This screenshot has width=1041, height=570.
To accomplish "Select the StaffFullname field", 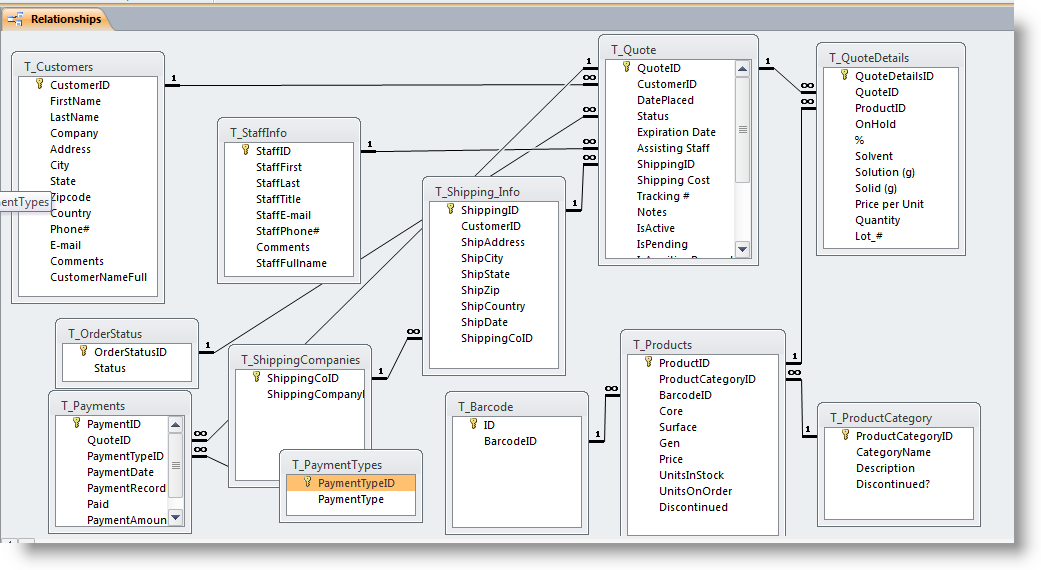I will click(291, 263).
